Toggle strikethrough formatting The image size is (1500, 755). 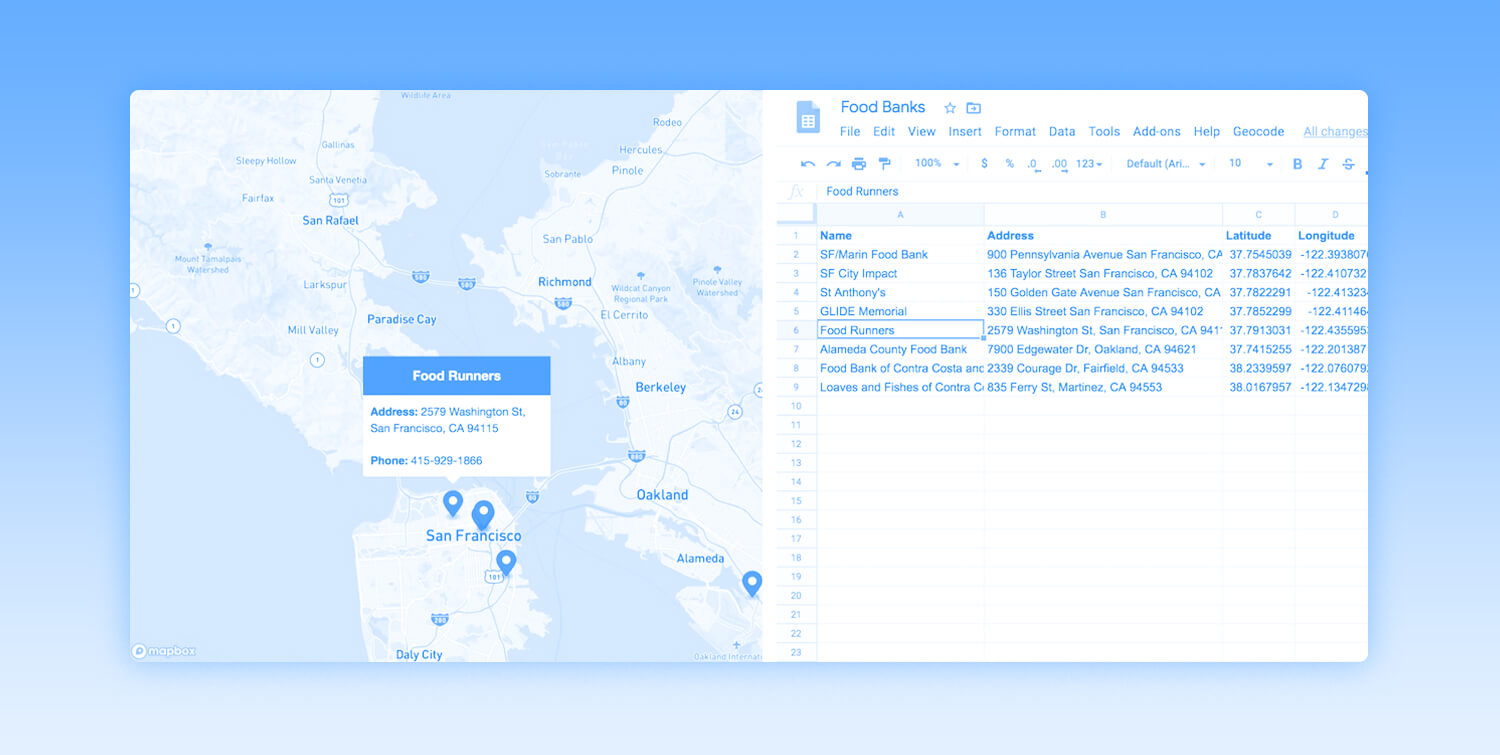tap(1347, 163)
